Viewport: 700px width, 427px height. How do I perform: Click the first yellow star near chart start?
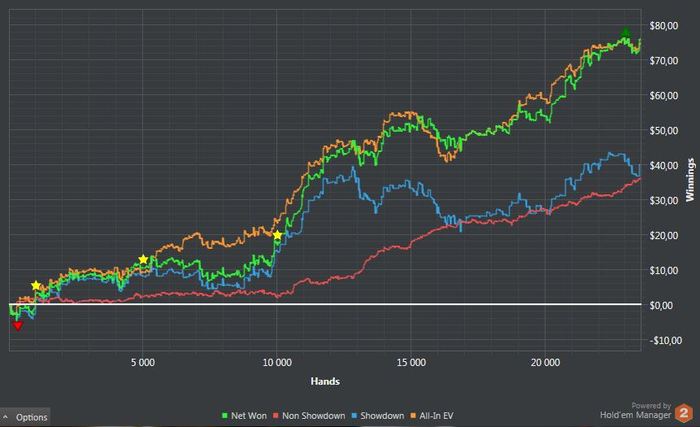tap(36, 285)
